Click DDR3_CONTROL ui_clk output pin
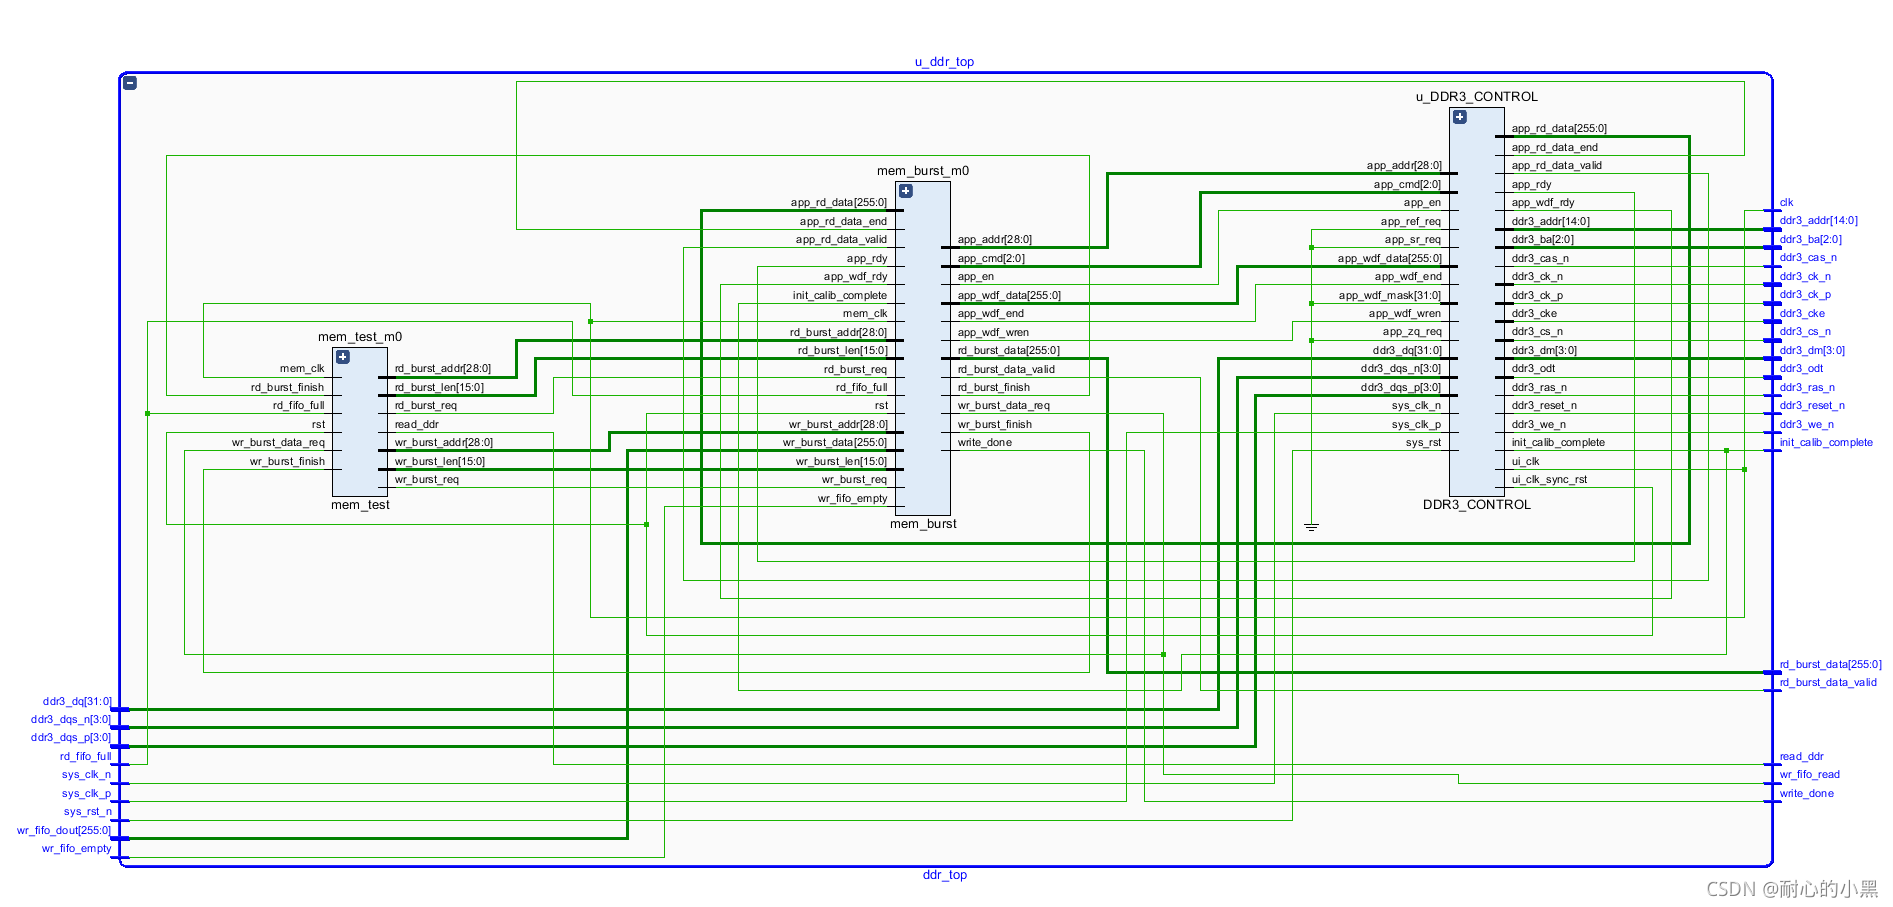 [1525, 462]
